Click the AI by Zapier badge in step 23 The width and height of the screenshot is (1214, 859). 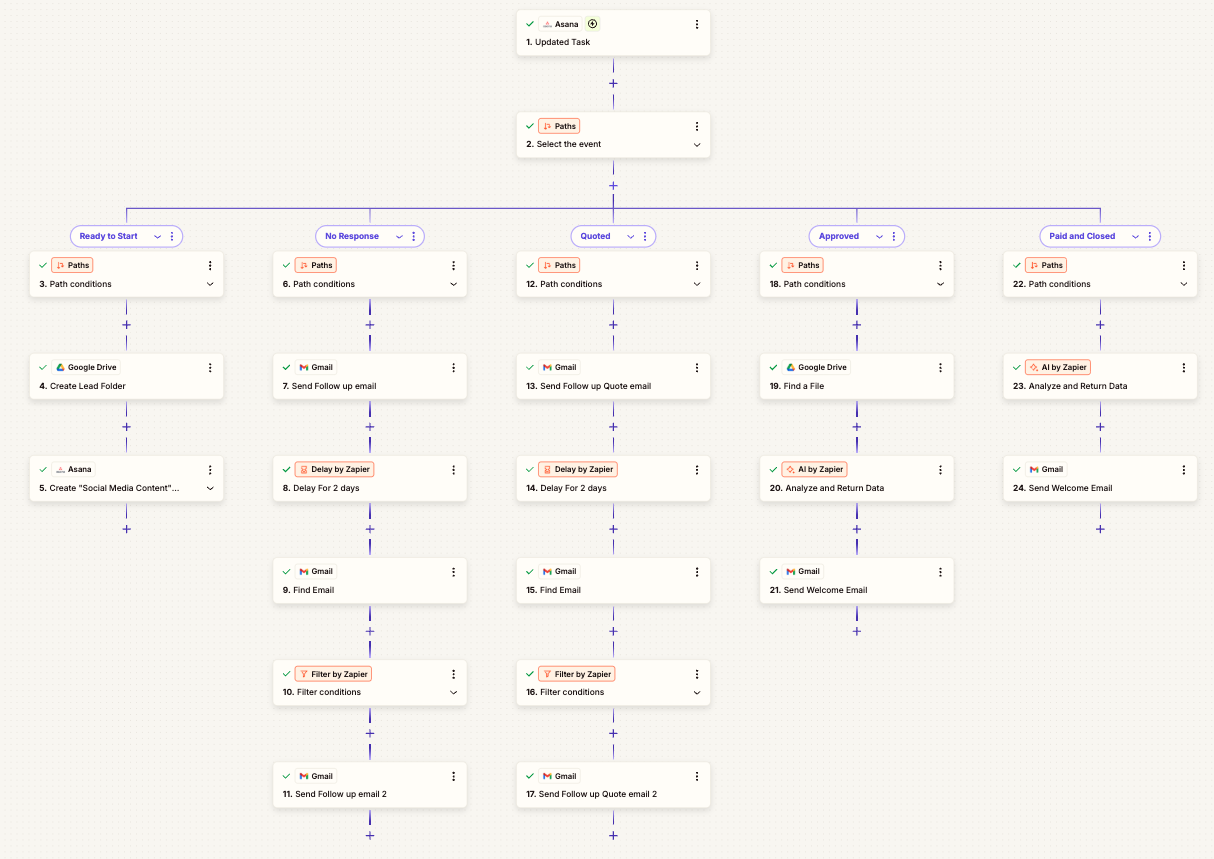tap(1058, 367)
